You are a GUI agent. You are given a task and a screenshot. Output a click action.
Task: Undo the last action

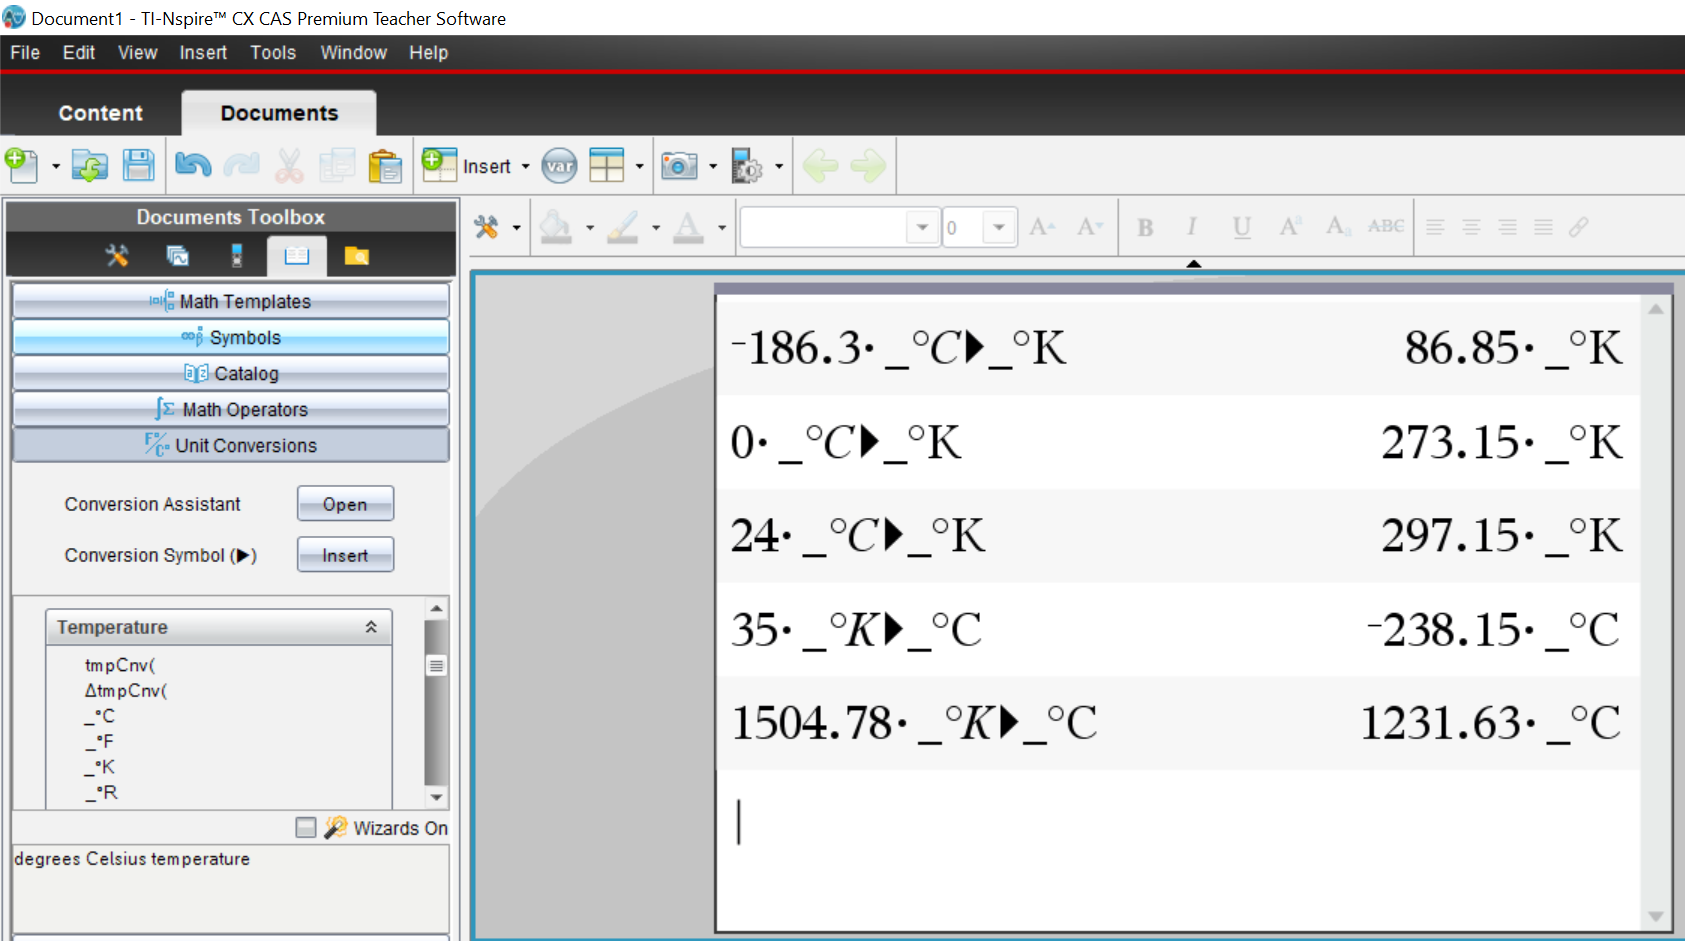(192, 165)
